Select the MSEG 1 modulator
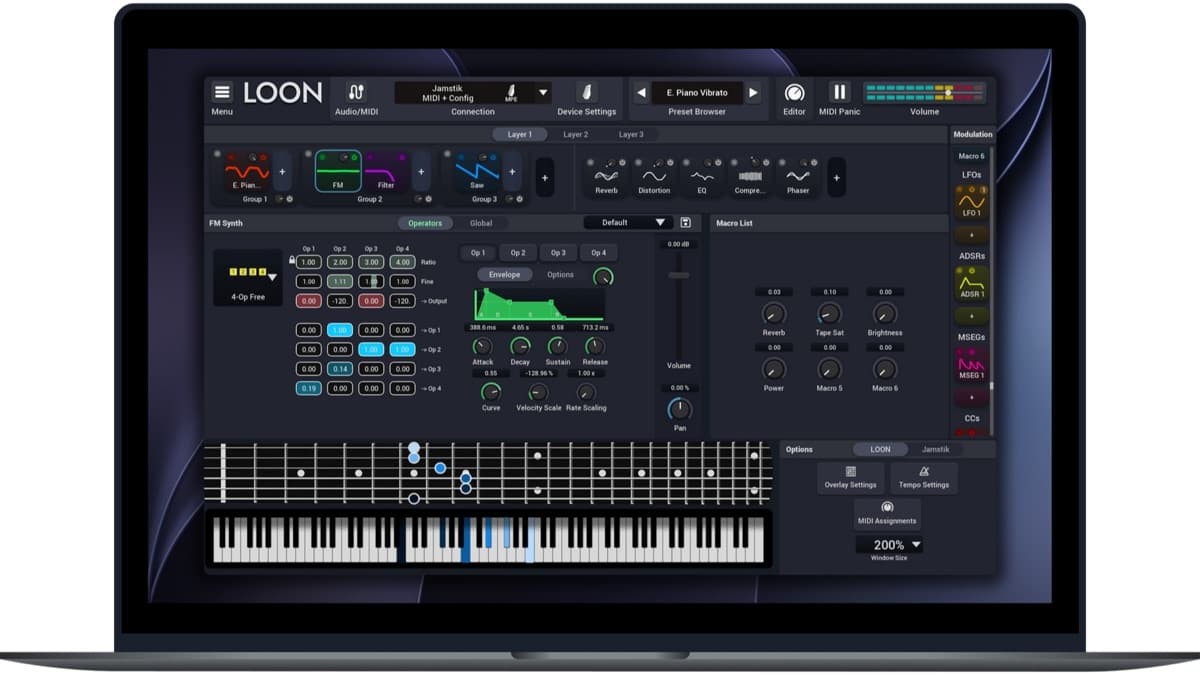This screenshot has width=1200, height=675. (x=972, y=364)
